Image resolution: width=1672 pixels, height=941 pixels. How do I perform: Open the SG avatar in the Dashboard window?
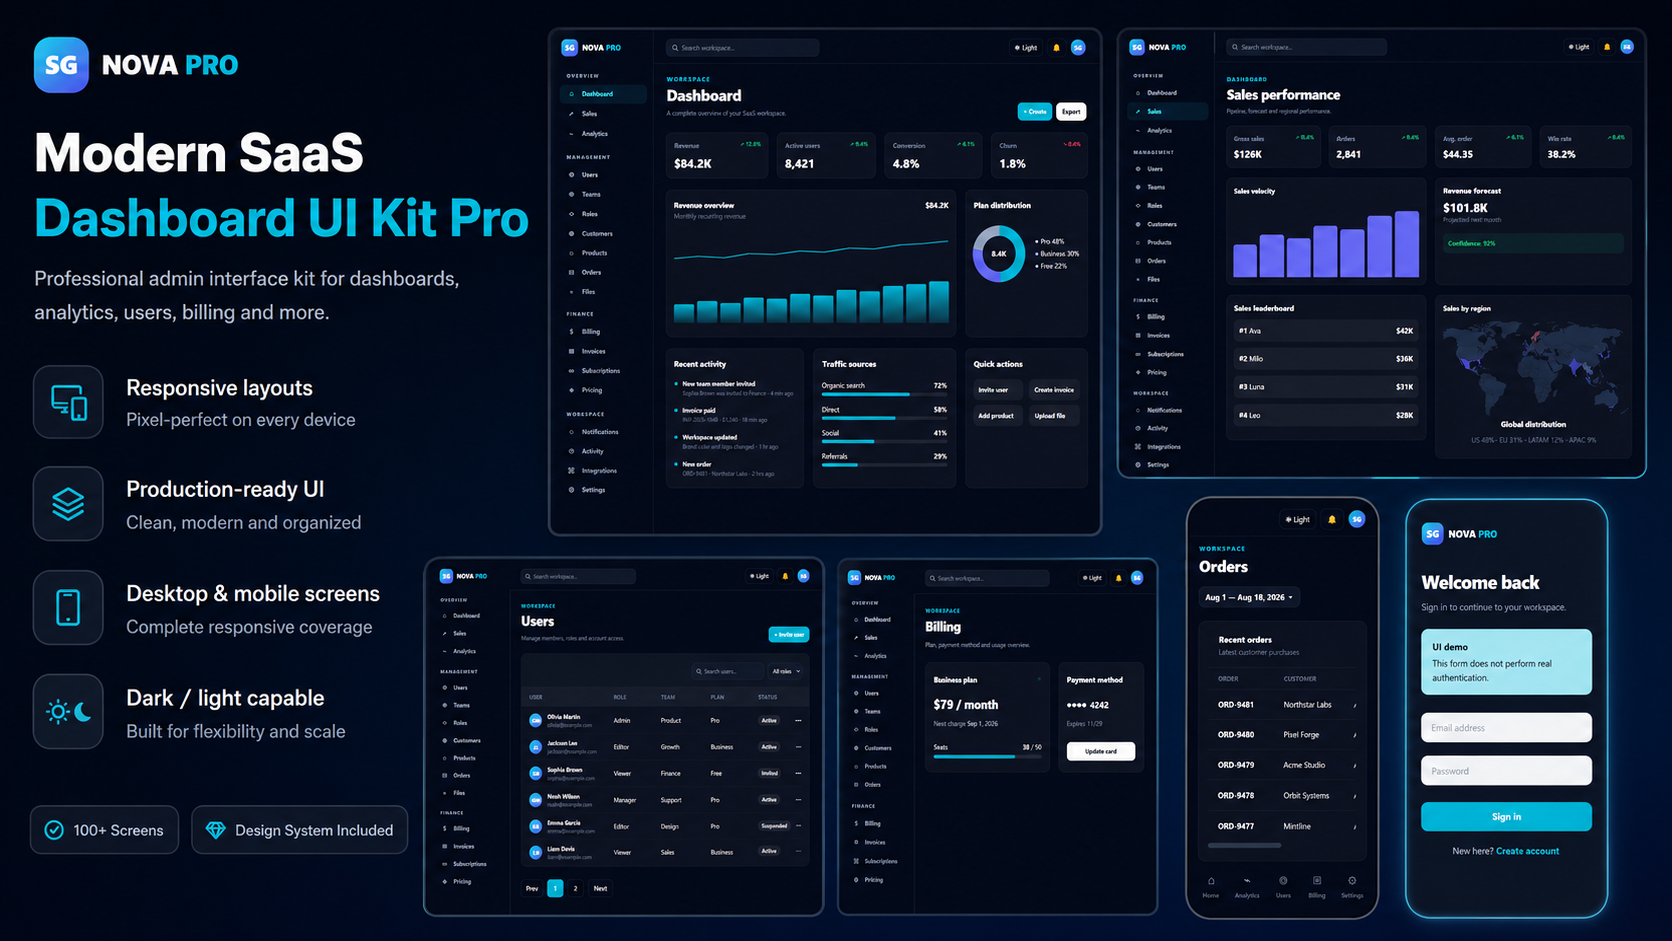1078,47
